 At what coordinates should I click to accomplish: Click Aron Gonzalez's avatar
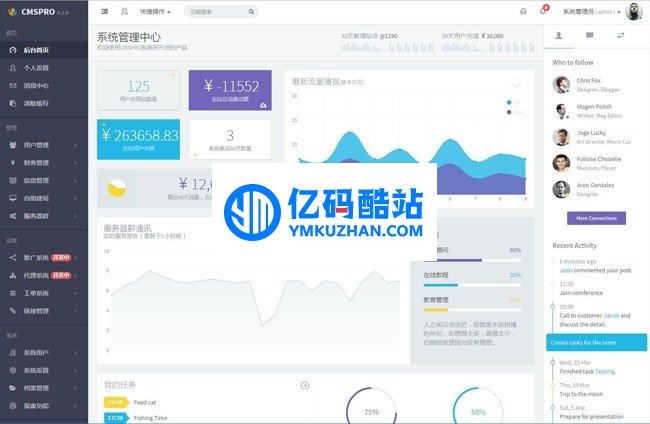[x=561, y=189]
